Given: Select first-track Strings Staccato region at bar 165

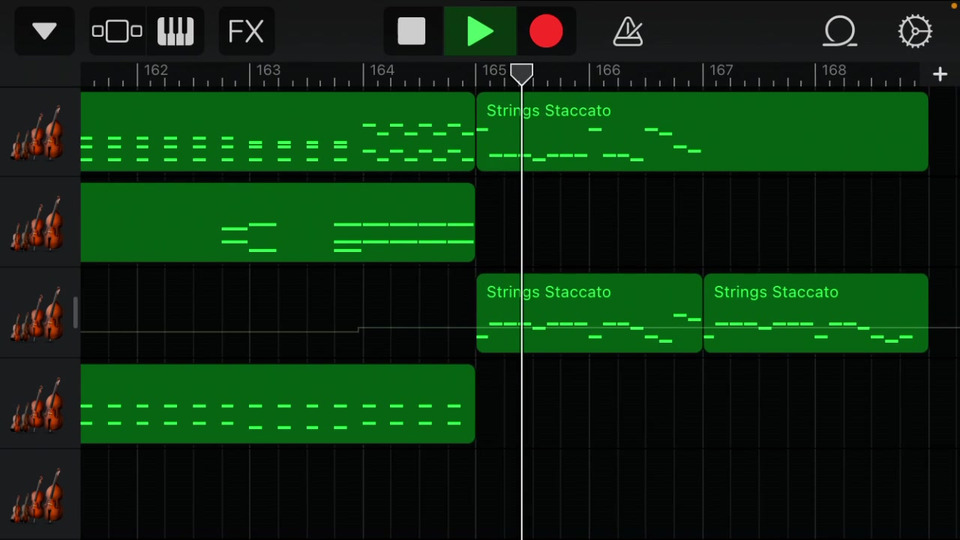Looking at the screenshot, I should click(702, 132).
